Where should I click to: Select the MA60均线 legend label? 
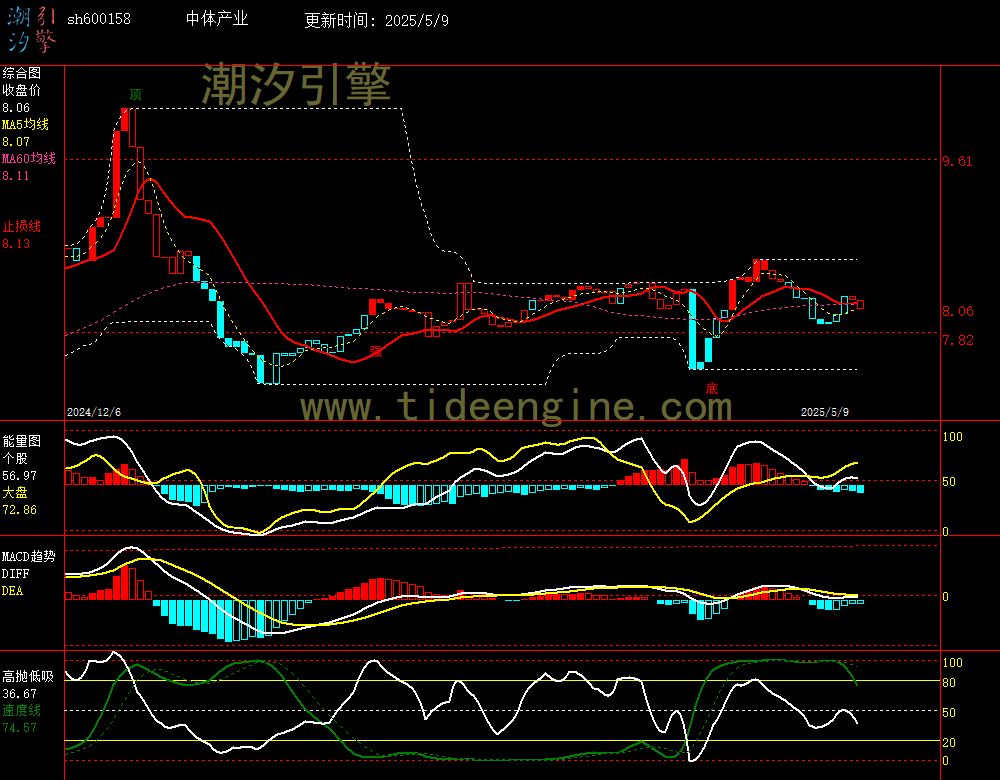[x=29, y=158]
